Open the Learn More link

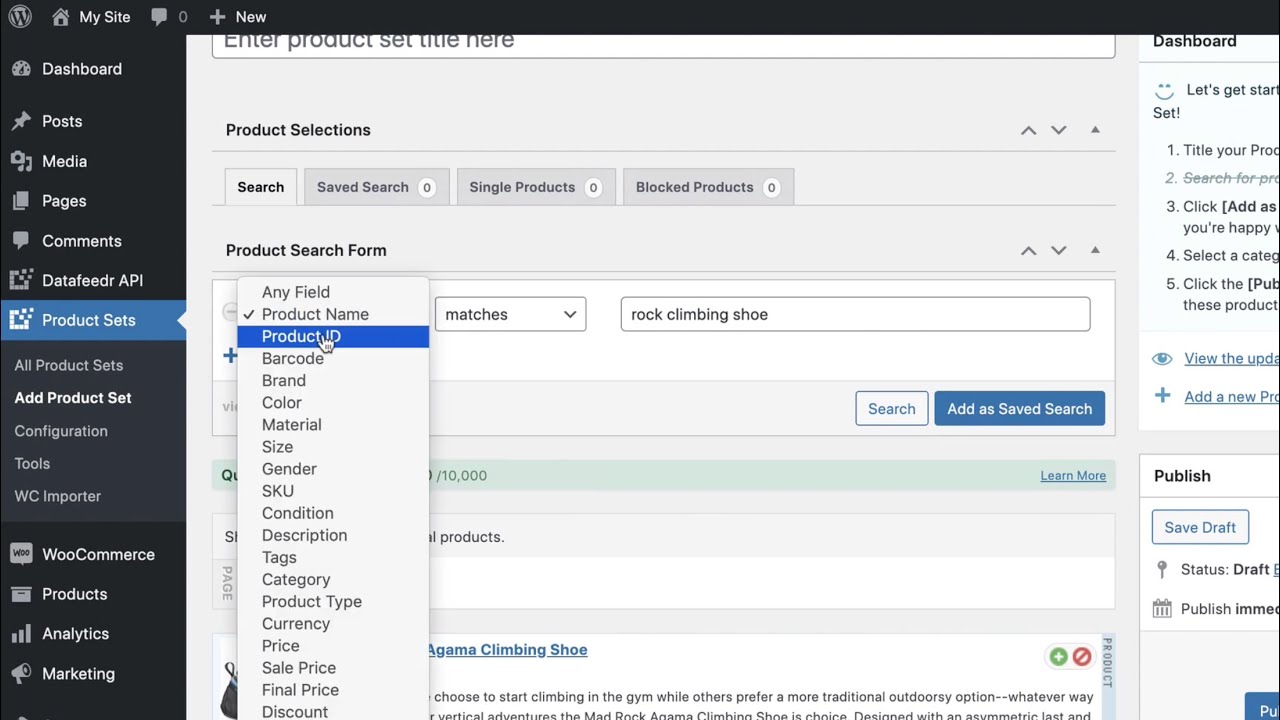pyautogui.click(x=1073, y=475)
